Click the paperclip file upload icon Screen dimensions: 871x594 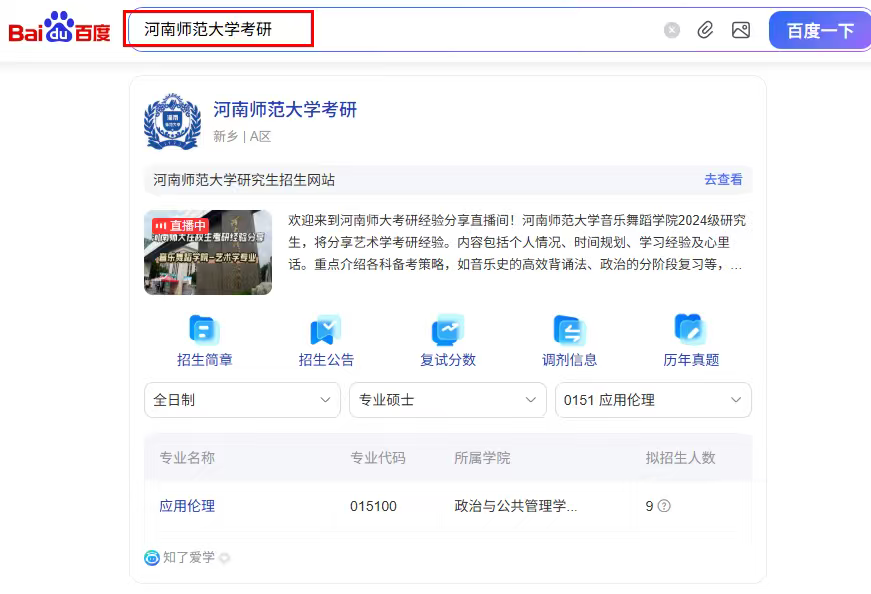click(x=706, y=30)
